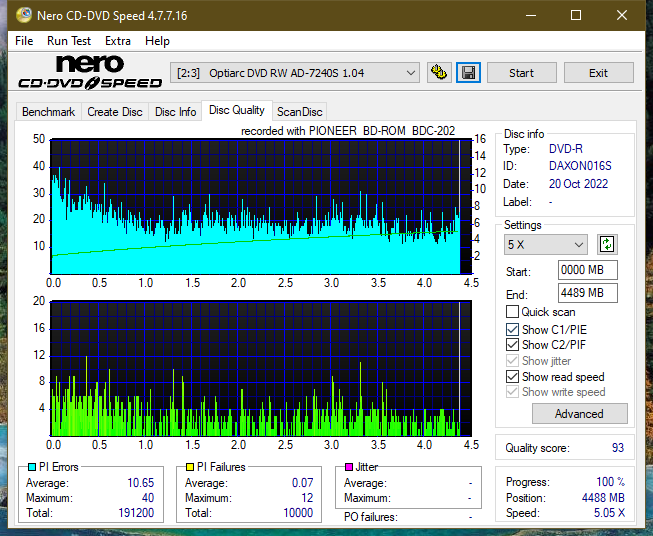The image size is (653, 536).
Task: Click the Start button
Action: tap(521, 73)
